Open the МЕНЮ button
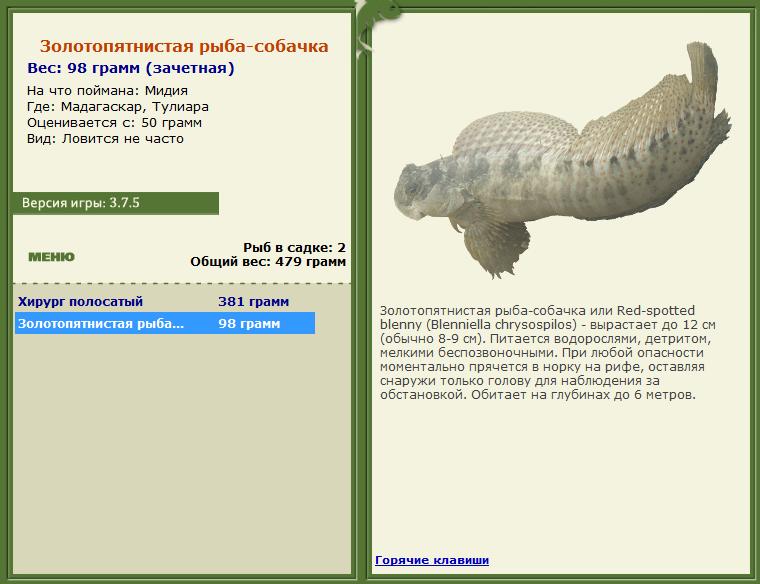 [x=51, y=256]
